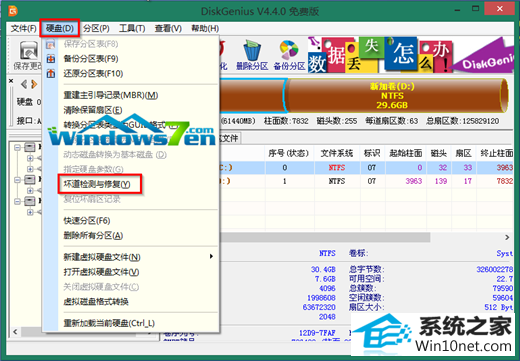
Task: Collapse the first disk tree node
Action: pos(17,147)
